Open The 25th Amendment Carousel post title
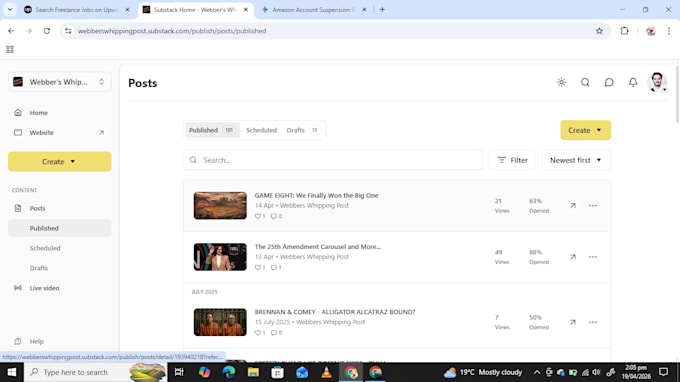The height and width of the screenshot is (382, 680). tap(317, 247)
